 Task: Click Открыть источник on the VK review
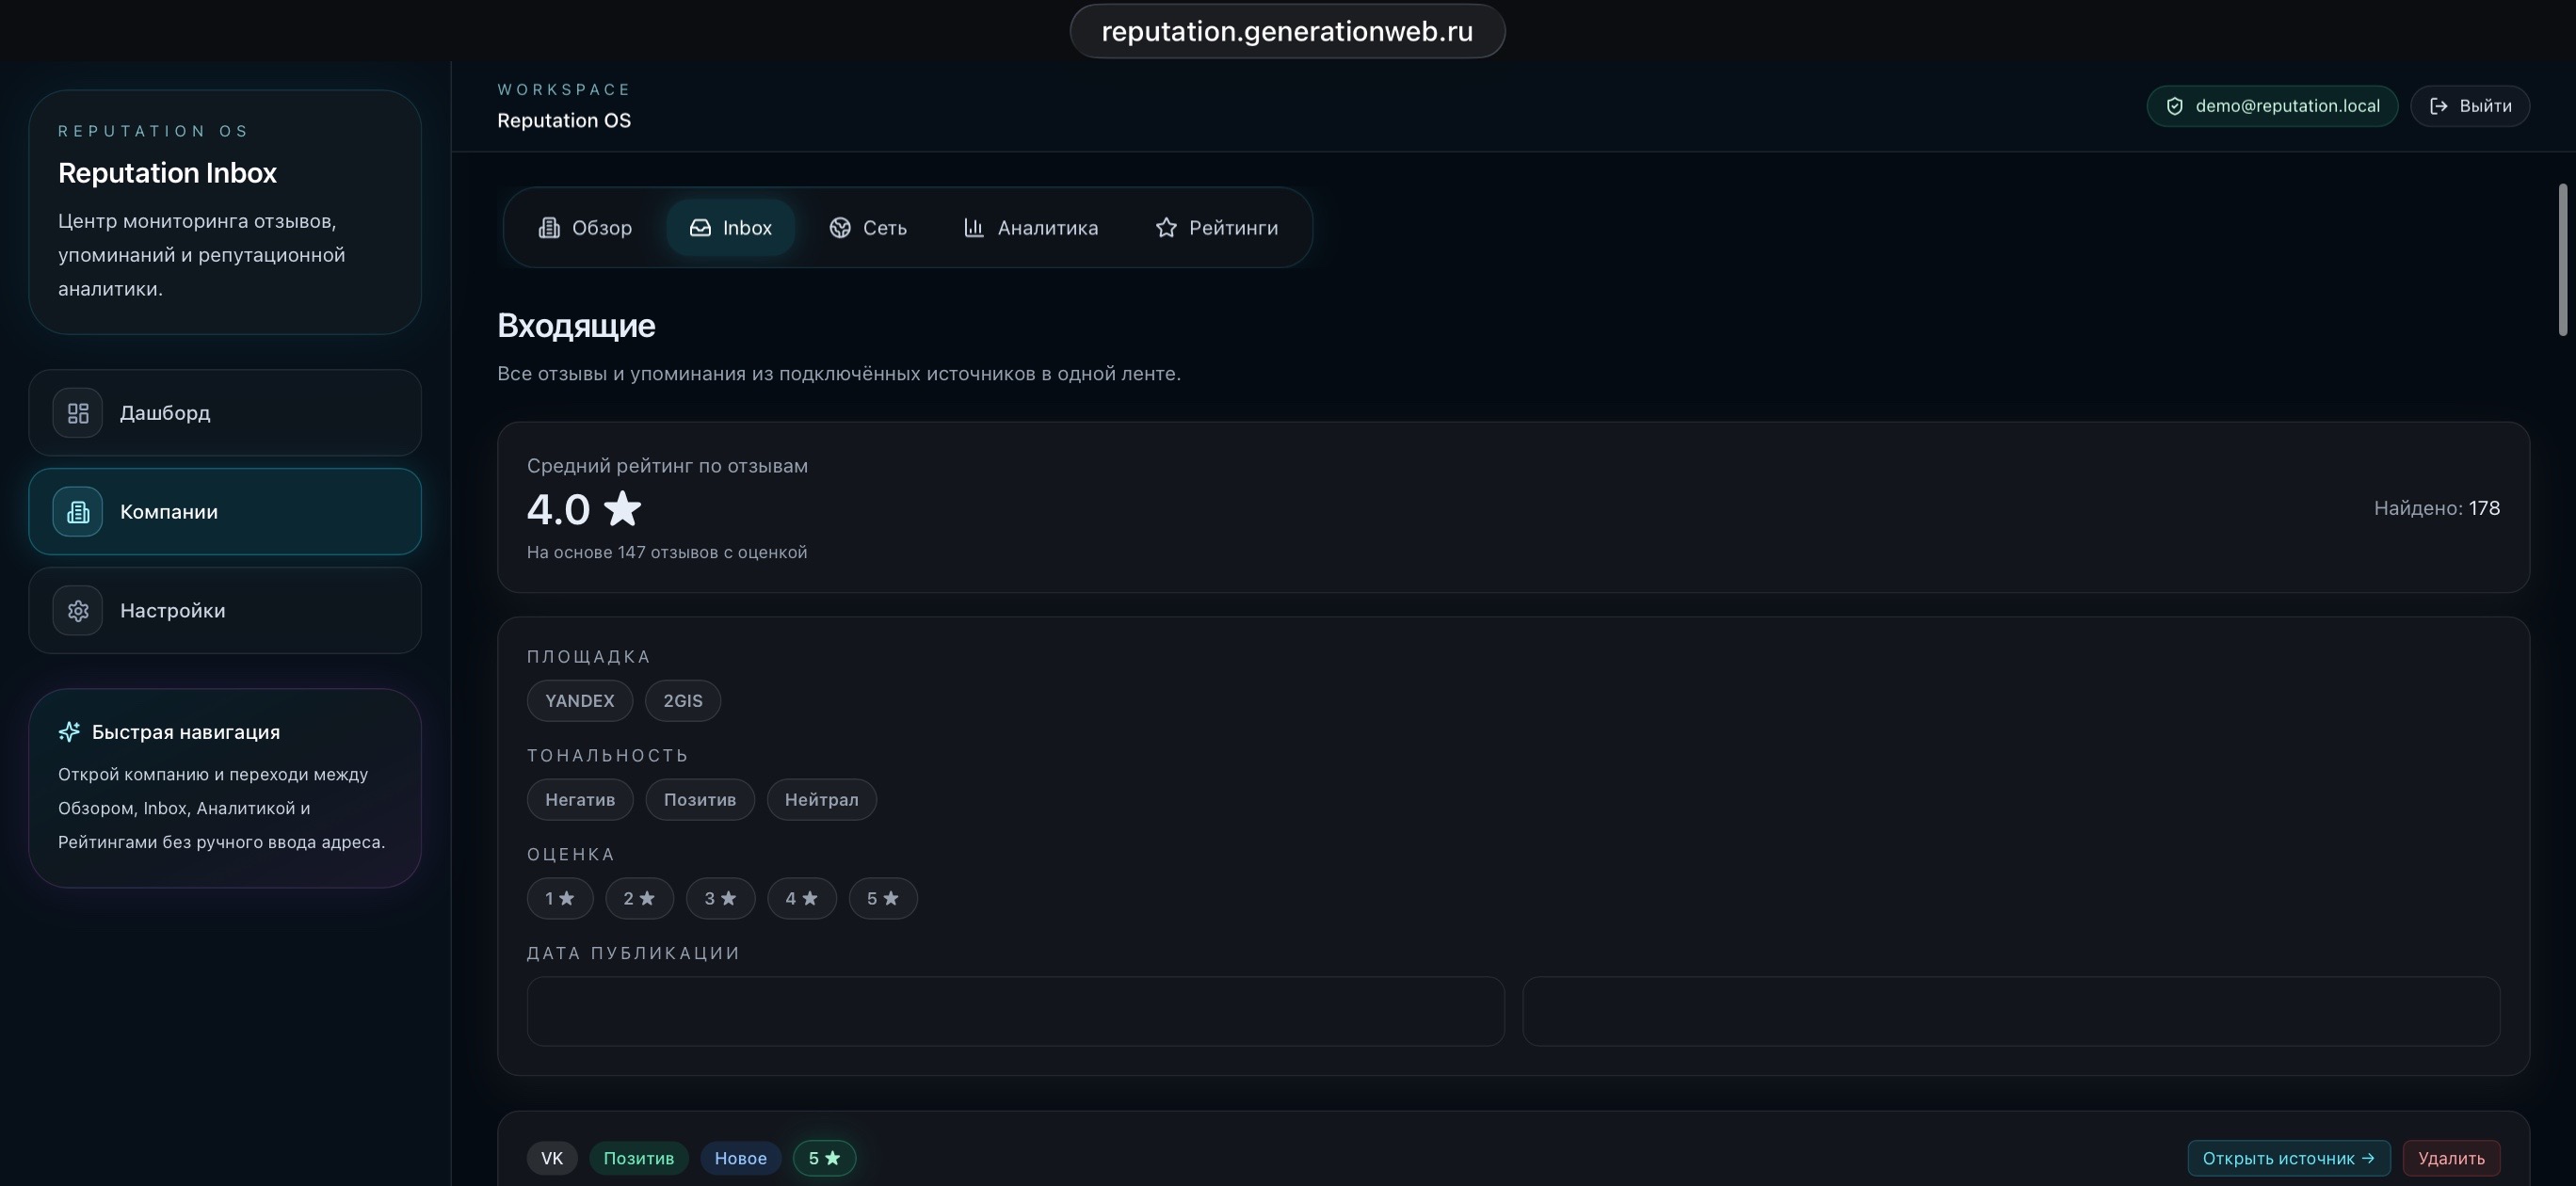(x=2289, y=1158)
